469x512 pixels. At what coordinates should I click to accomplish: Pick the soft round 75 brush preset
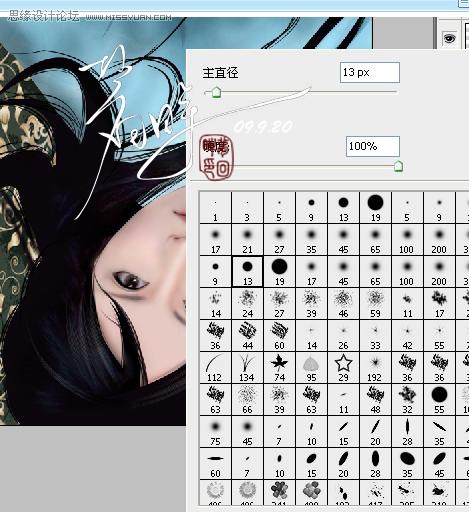[215, 432]
